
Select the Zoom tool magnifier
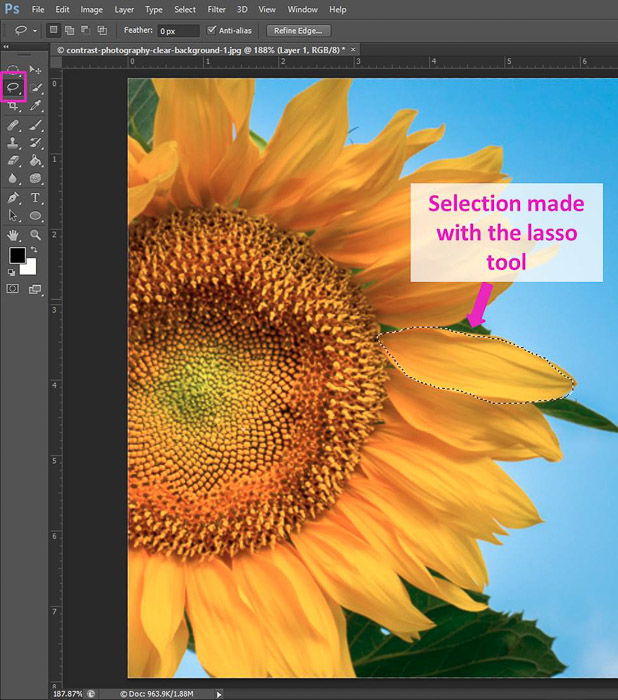(x=36, y=234)
